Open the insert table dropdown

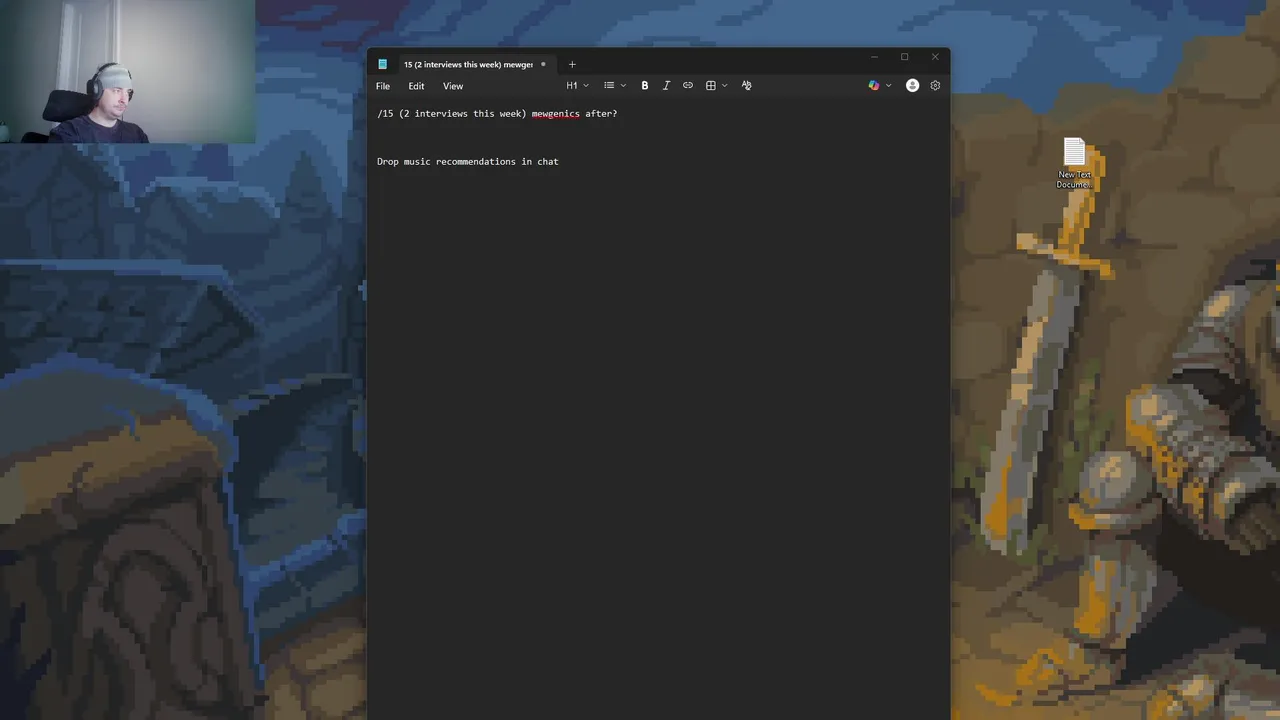tap(716, 86)
